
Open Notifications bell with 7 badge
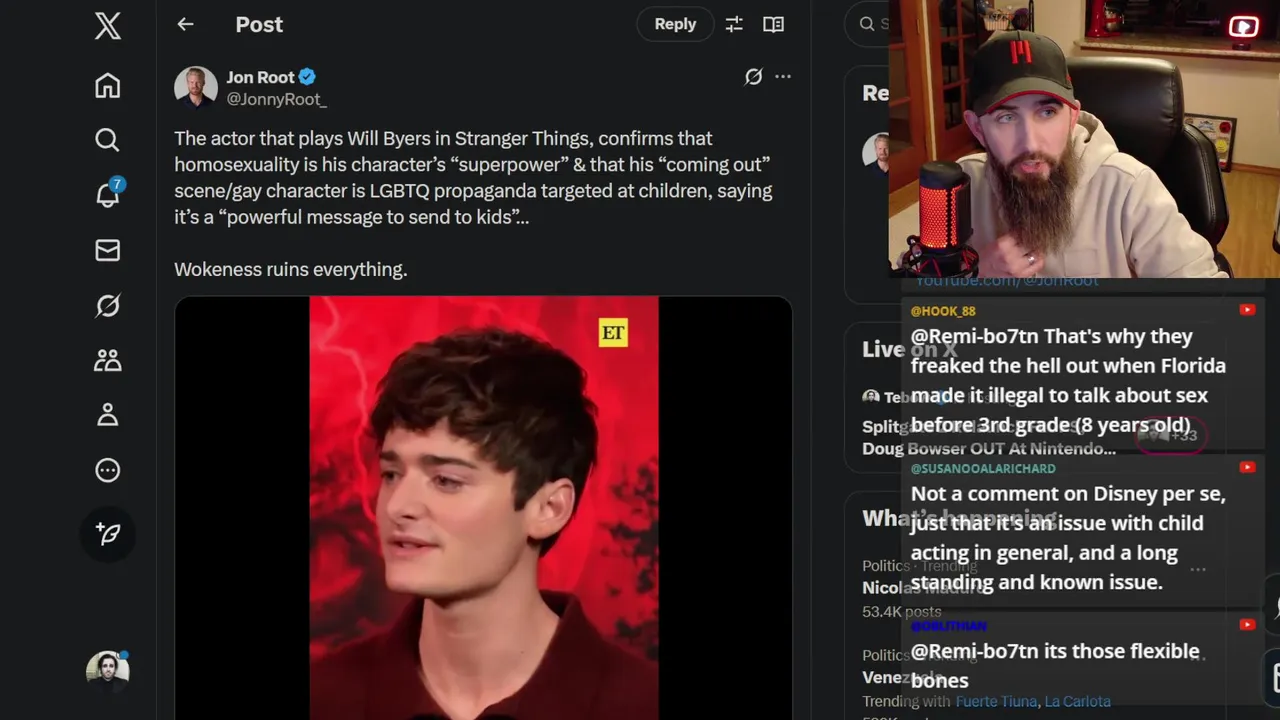pos(108,194)
